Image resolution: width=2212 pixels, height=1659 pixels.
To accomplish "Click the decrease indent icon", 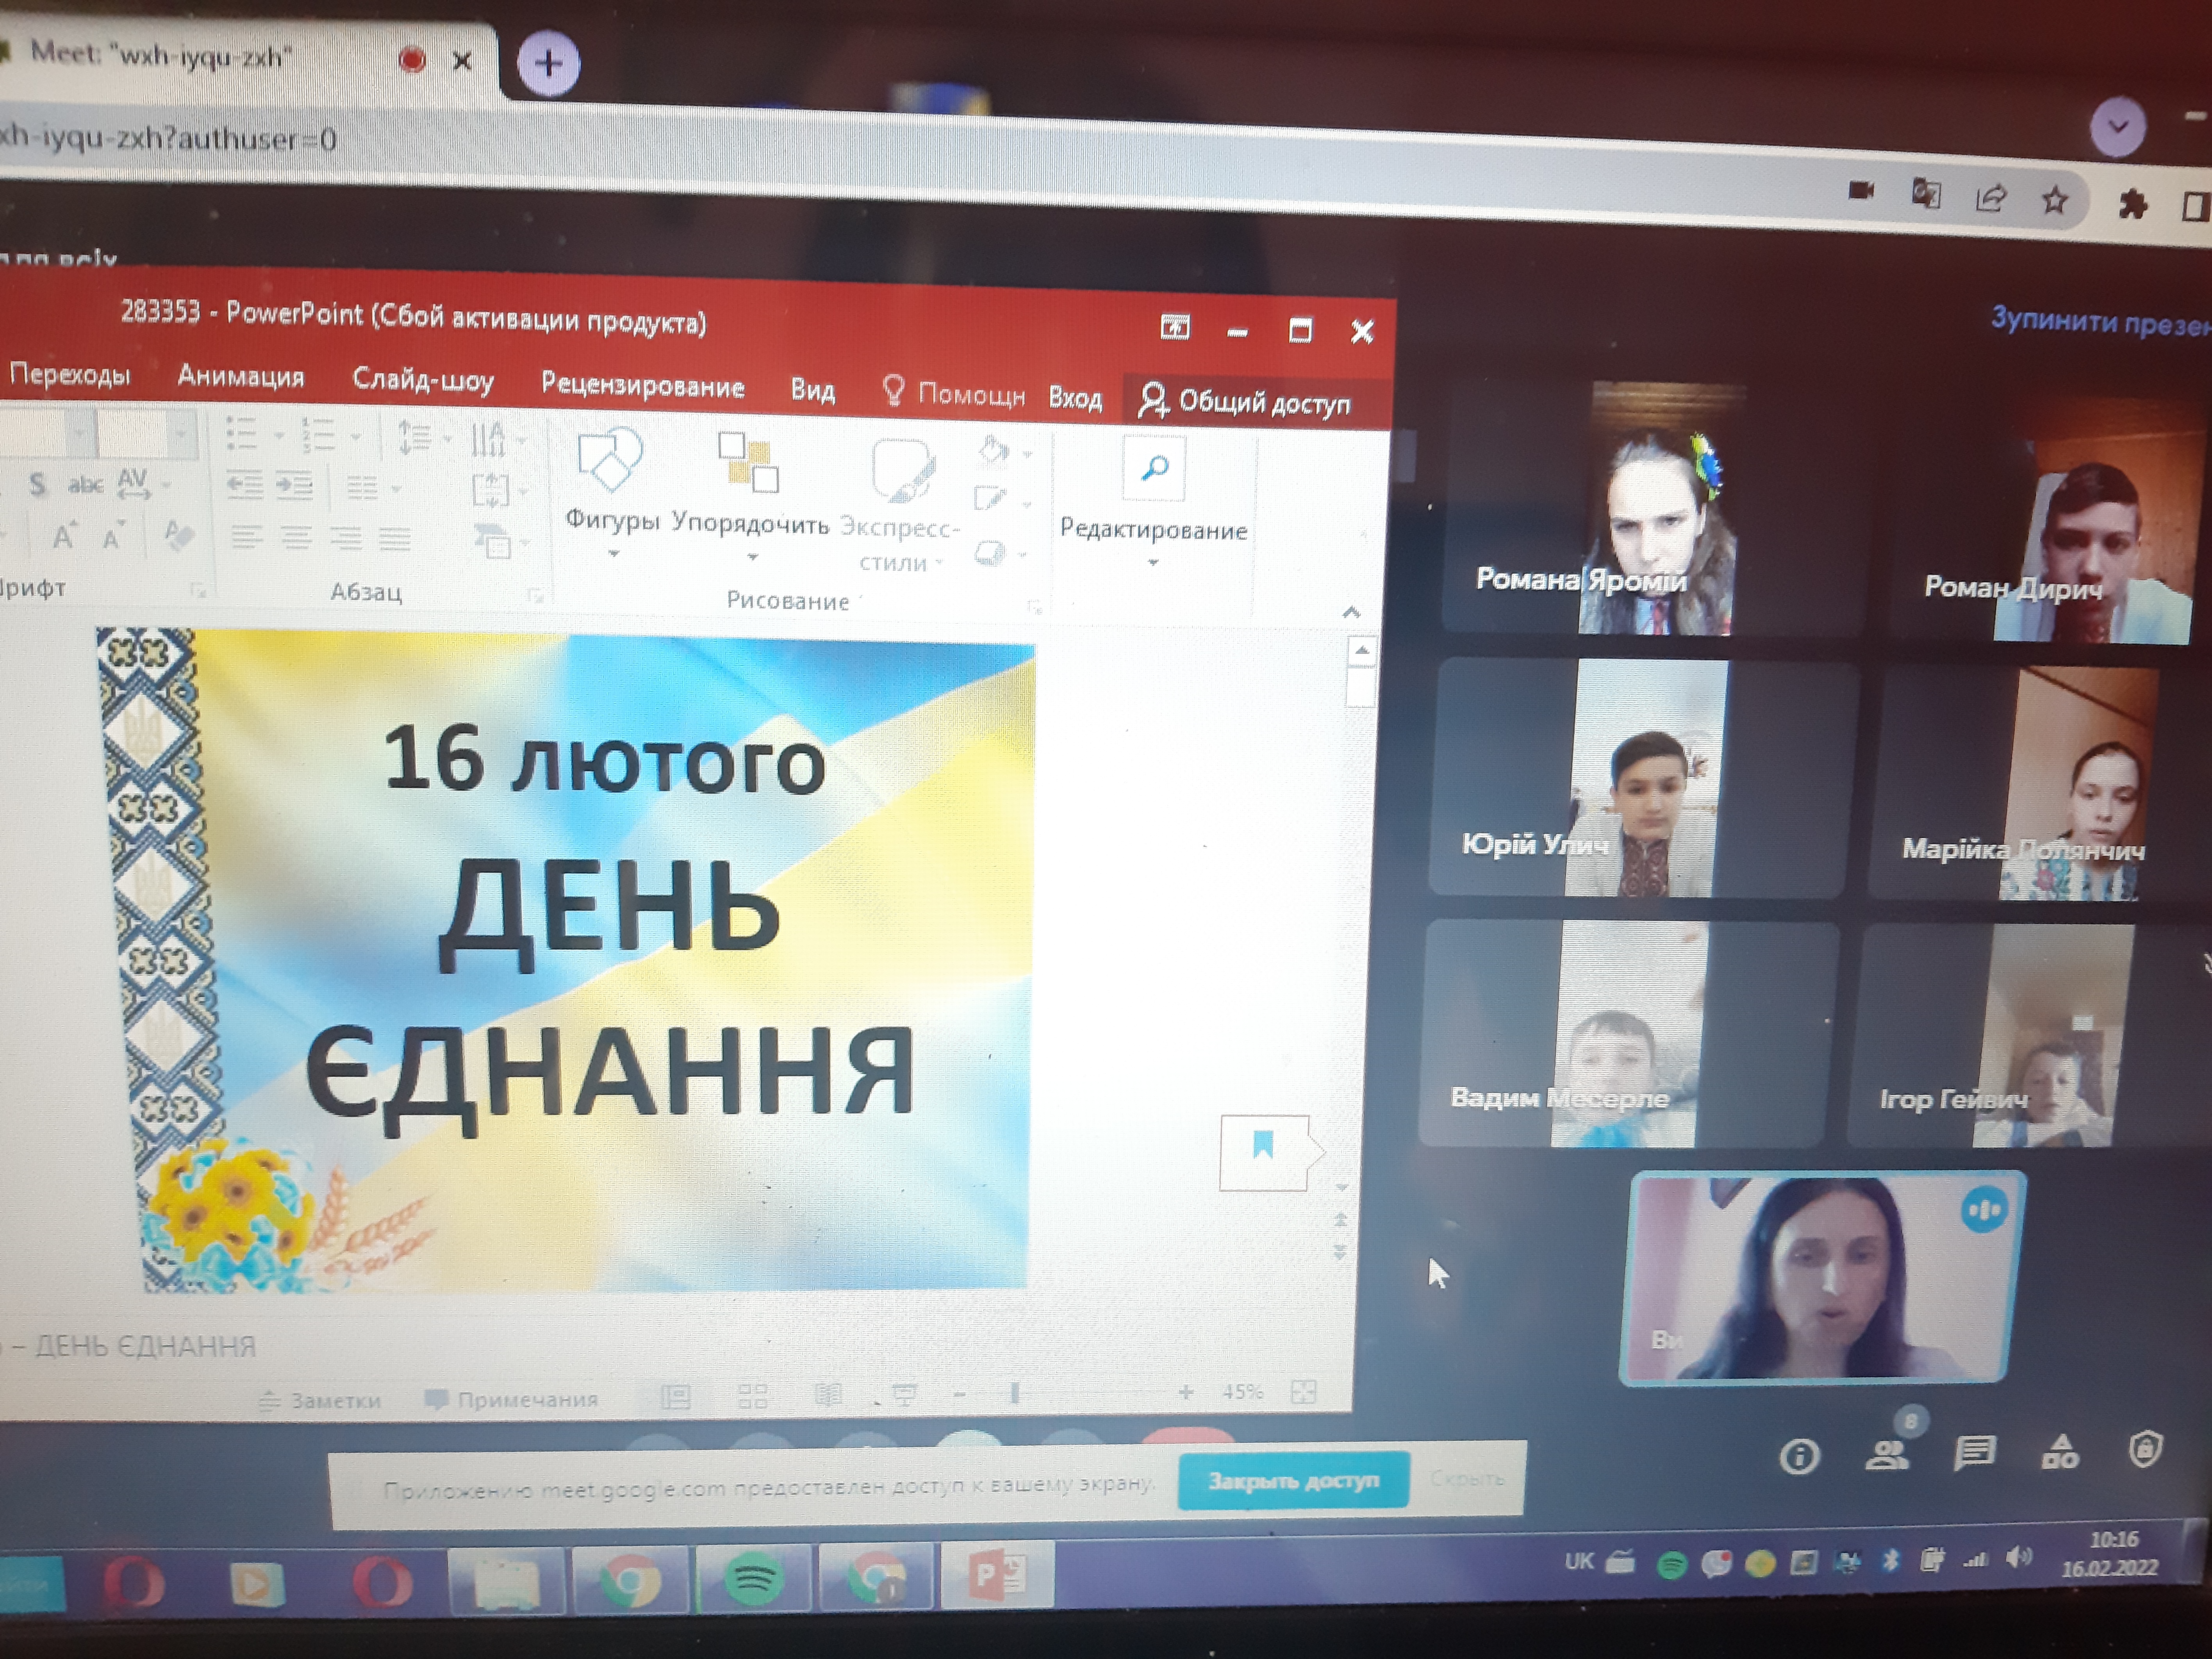I will (x=245, y=485).
